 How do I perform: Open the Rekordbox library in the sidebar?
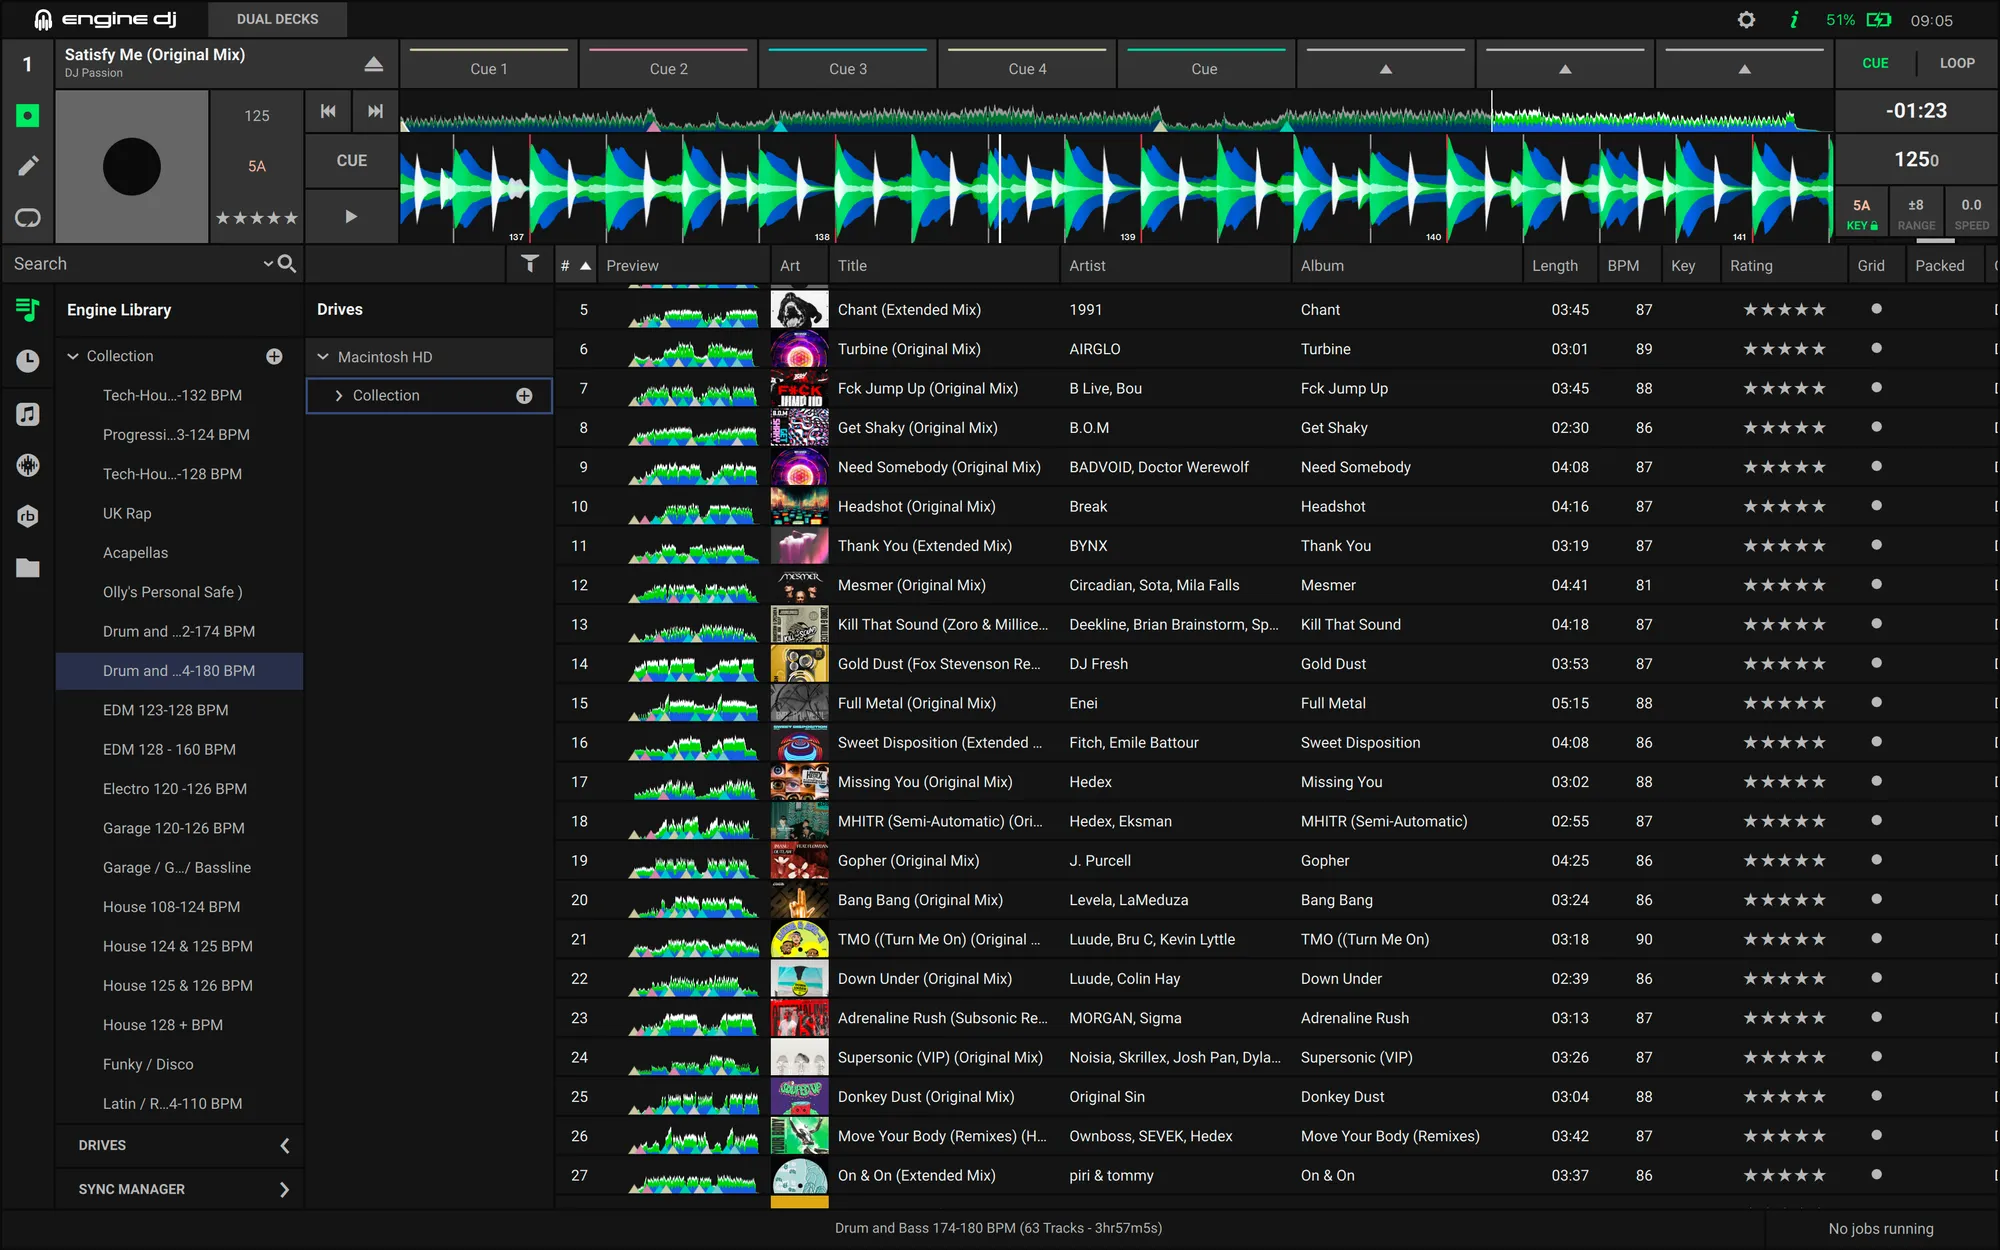pos(27,516)
